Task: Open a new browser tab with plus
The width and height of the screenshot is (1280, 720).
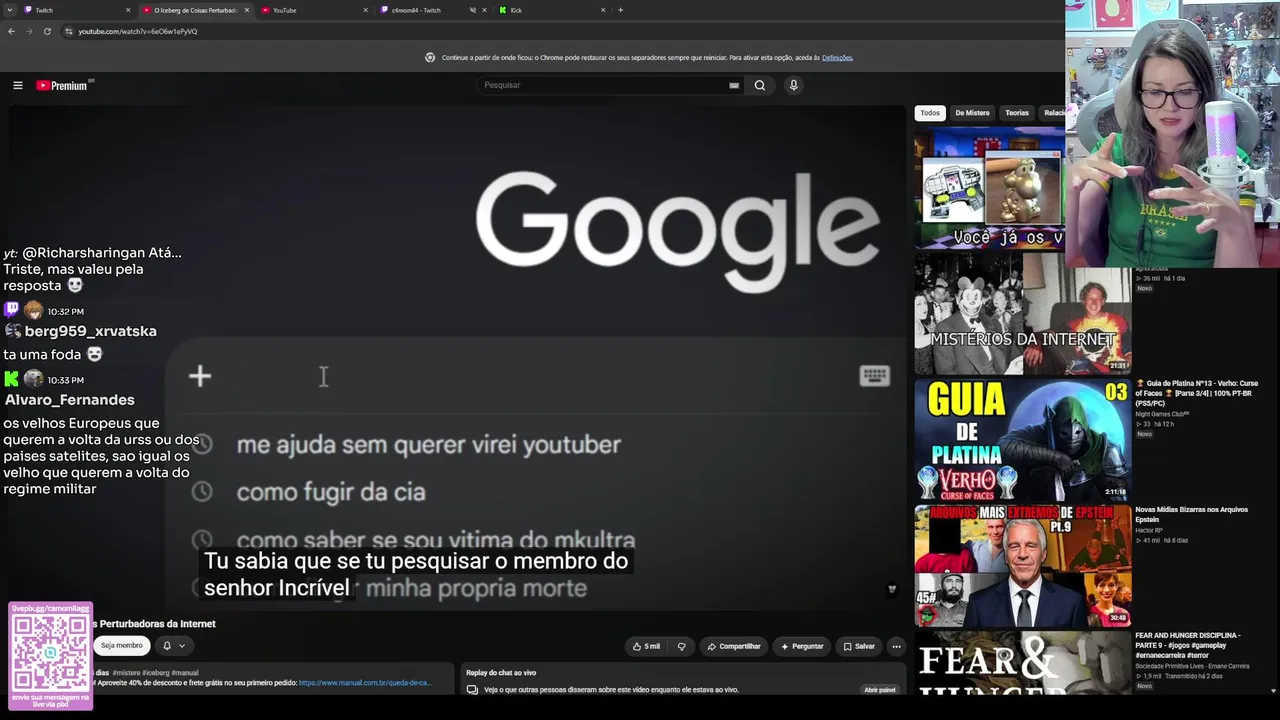Action: [x=620, y=10]
